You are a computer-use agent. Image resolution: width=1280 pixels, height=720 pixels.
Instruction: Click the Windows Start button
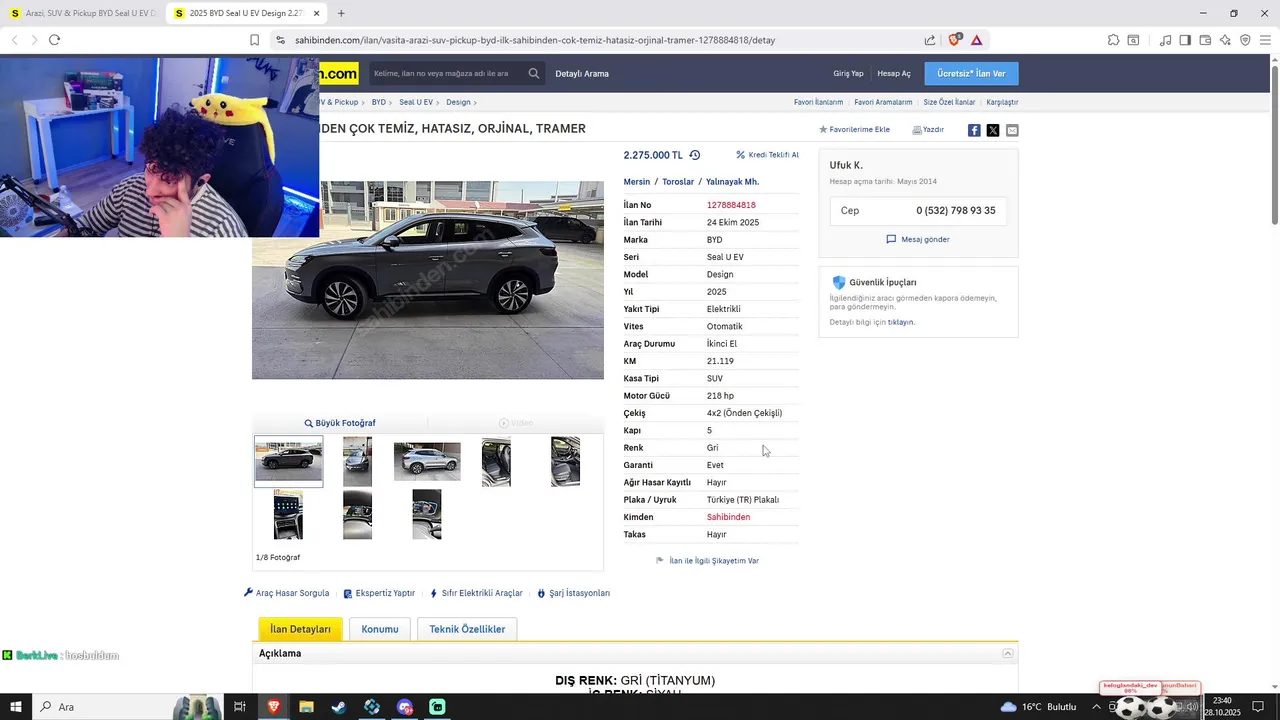tap(16, 707)
